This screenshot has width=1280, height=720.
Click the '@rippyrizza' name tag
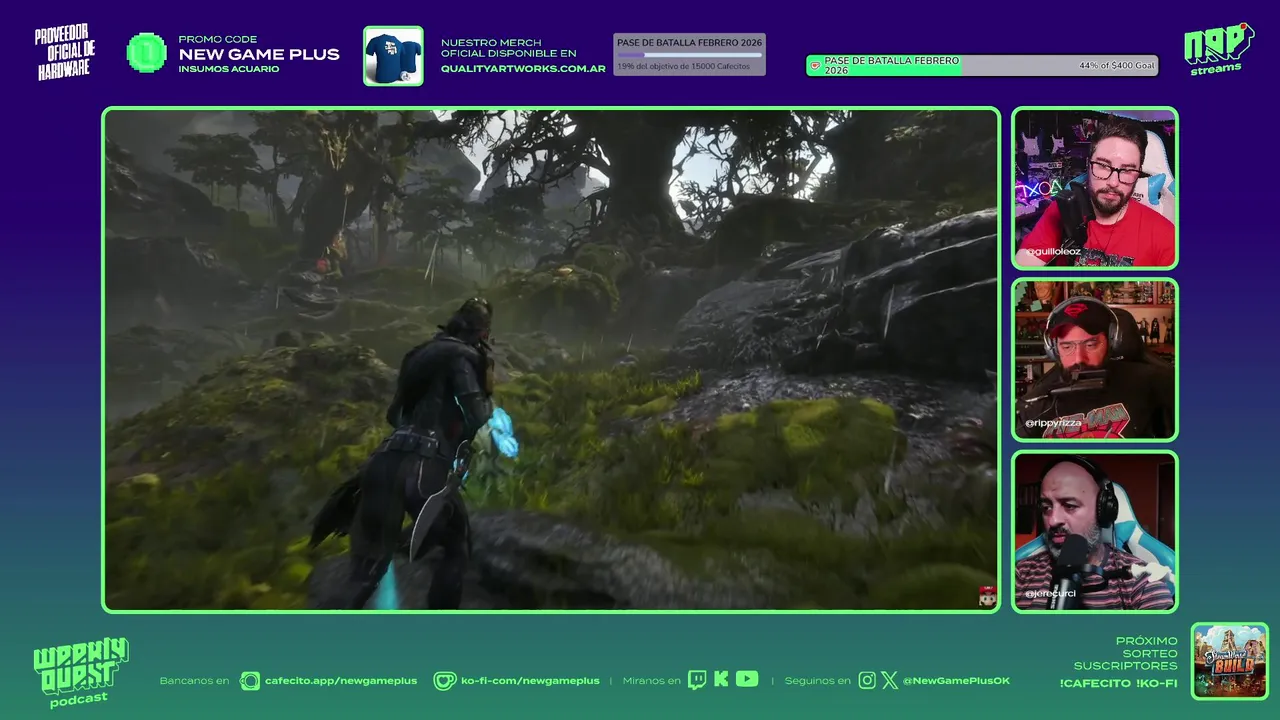point(1054,423)
